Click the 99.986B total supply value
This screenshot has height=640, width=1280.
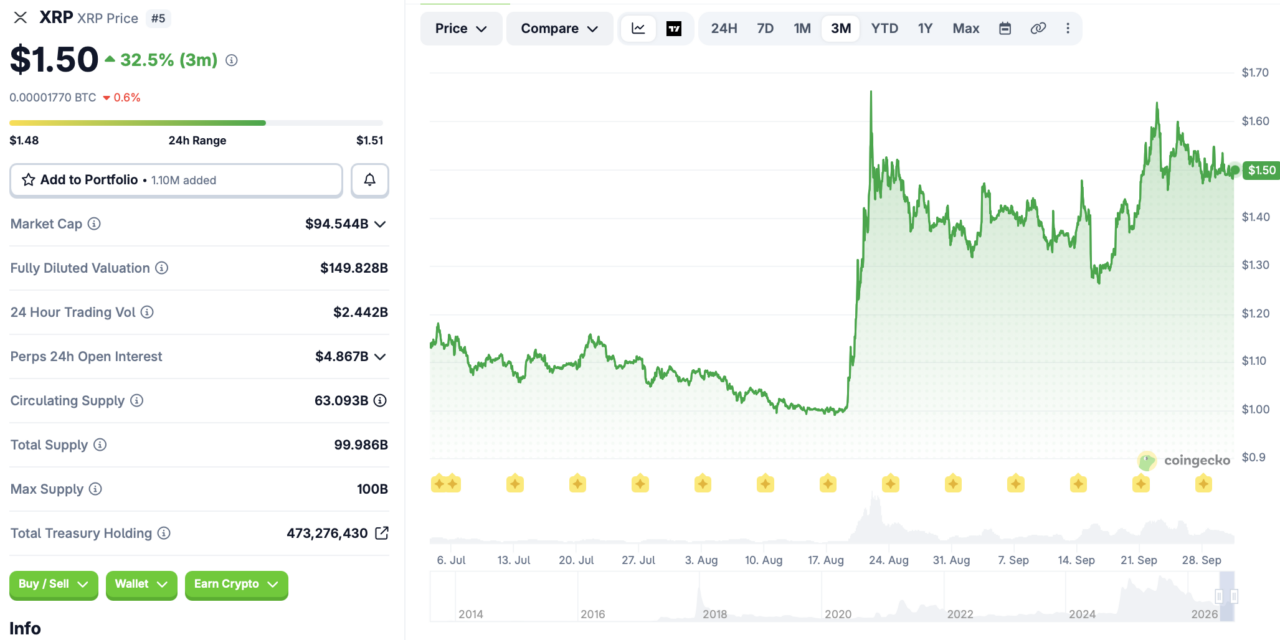[361, 445]
